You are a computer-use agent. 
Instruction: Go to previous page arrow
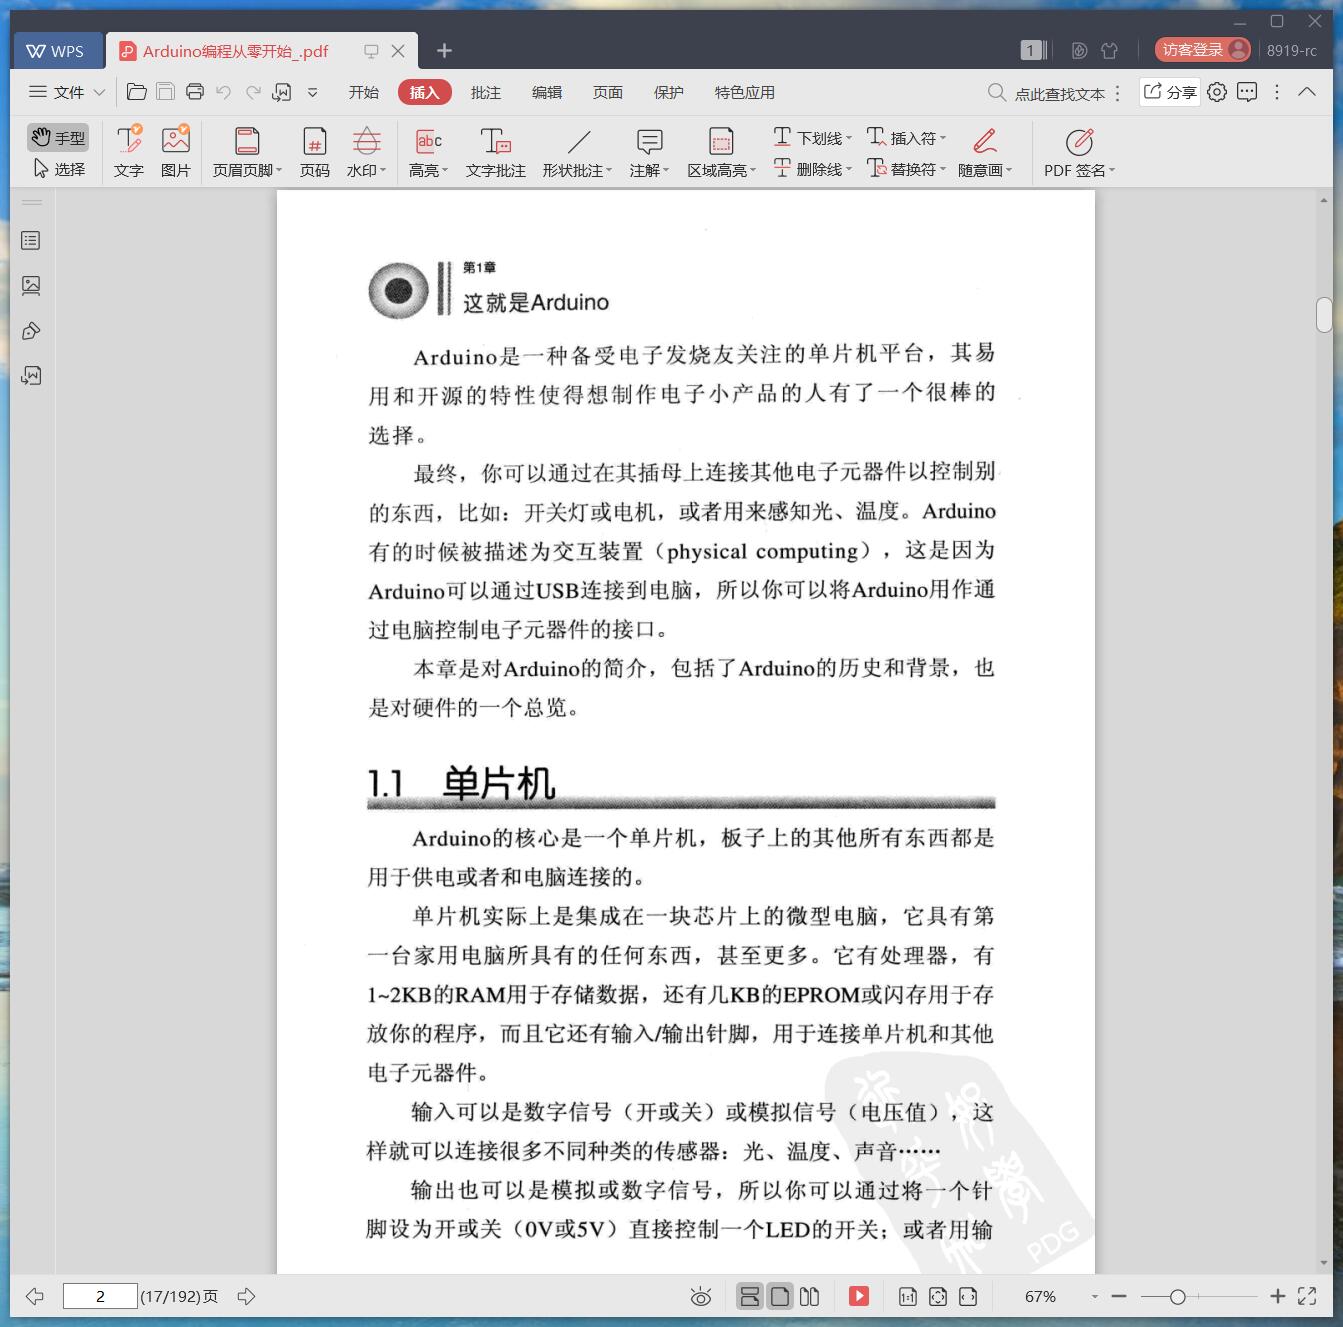click(35, 1296)
